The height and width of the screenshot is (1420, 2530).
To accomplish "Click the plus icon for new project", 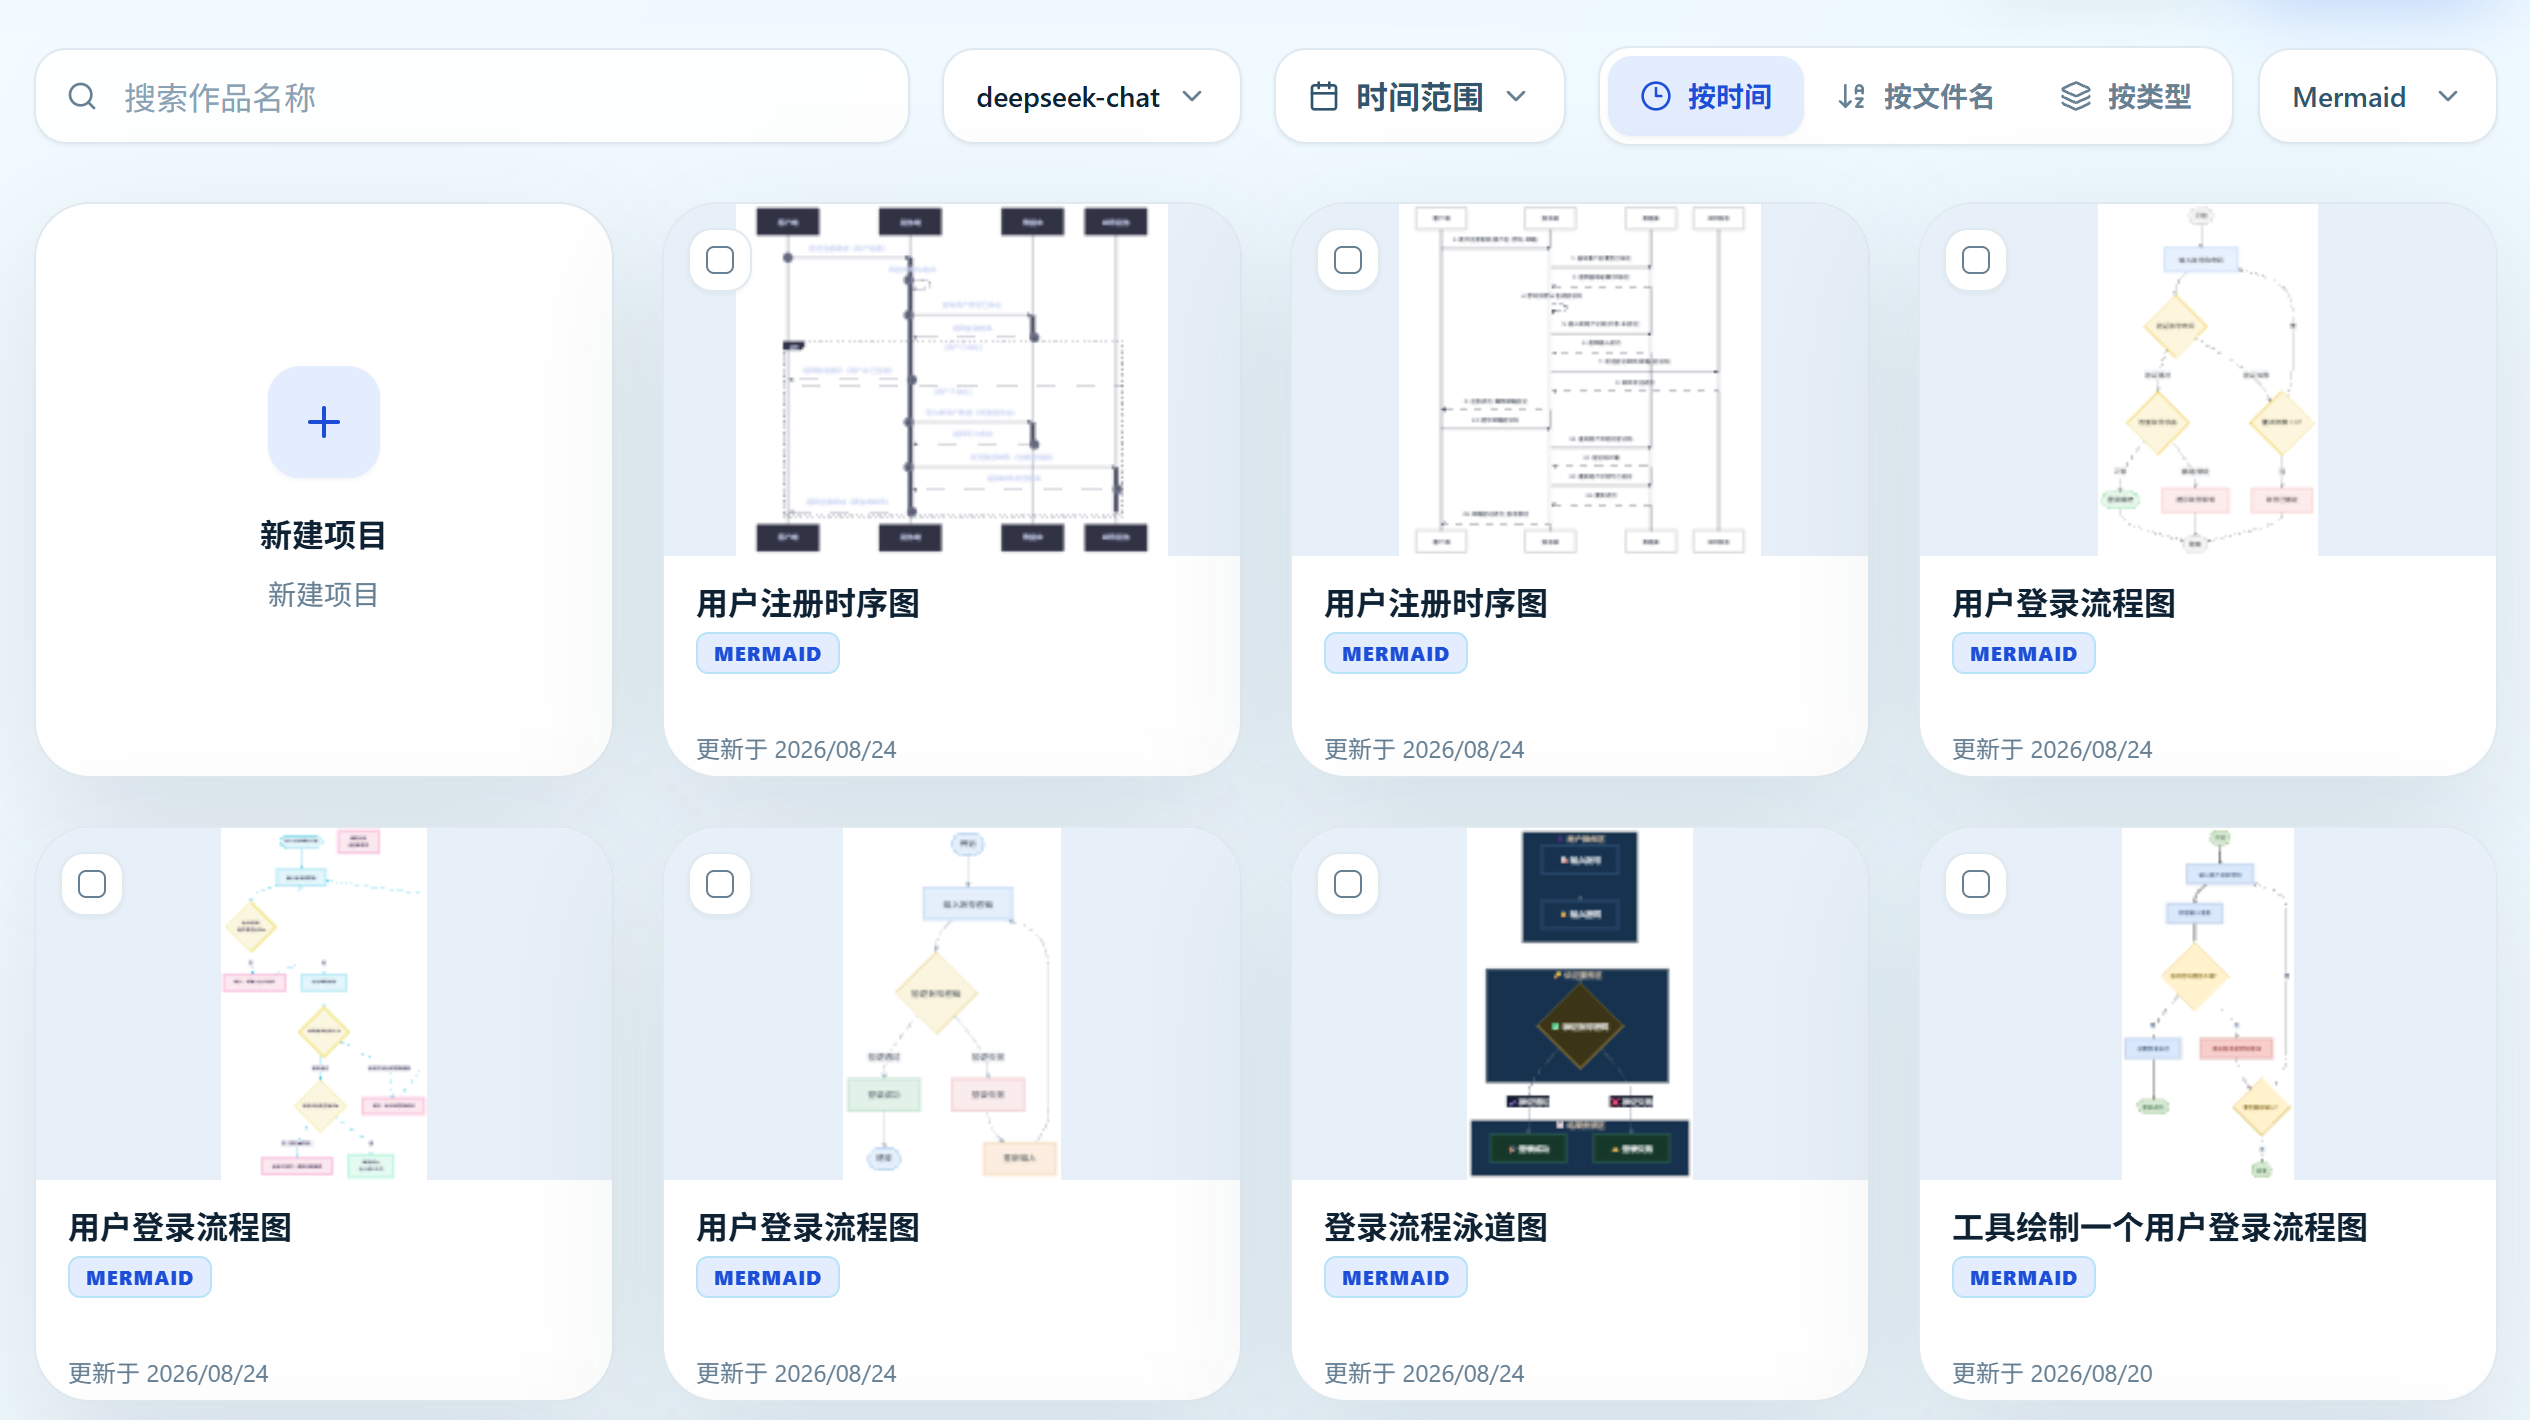I will click(323, 421).
